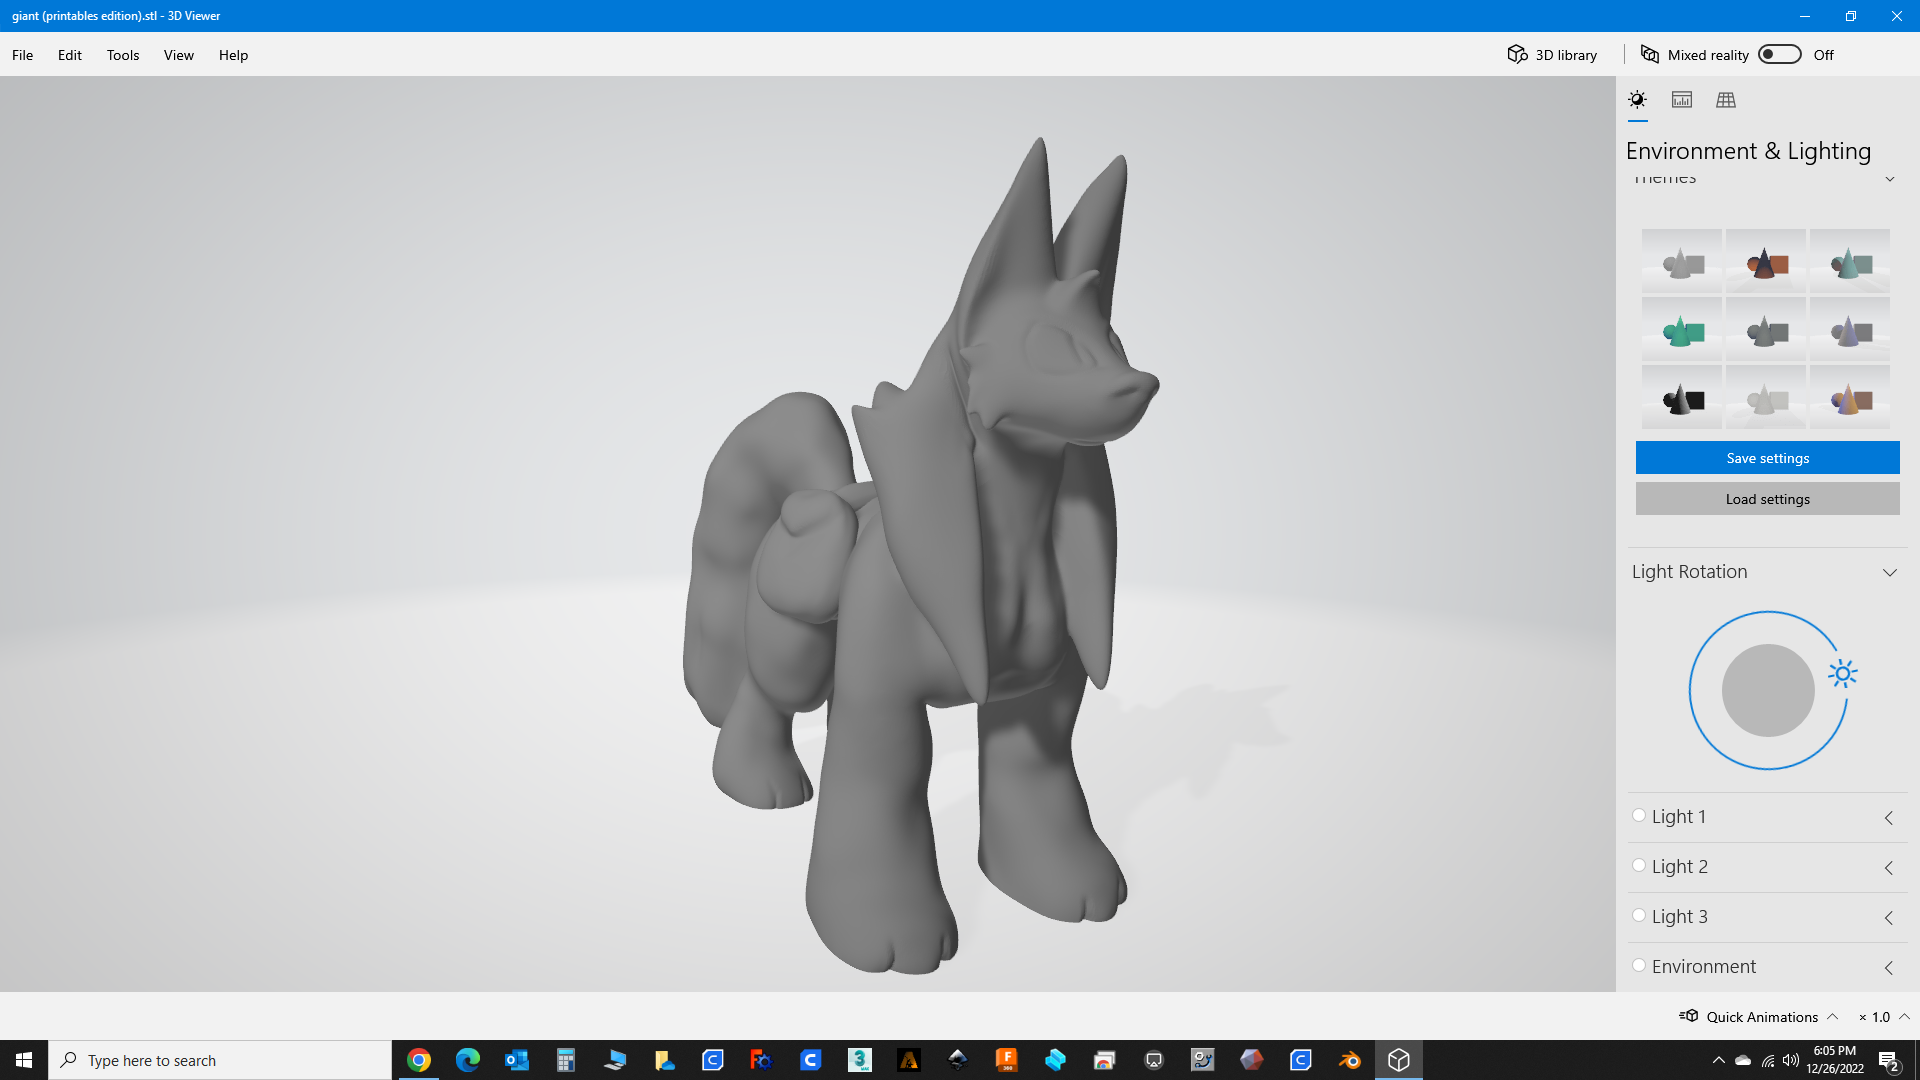Image resolution: width=1920 pixels, height=1080 pixels.
Task: Open the Grid & Views tab icon
Action: click(x=1726, y=100)
